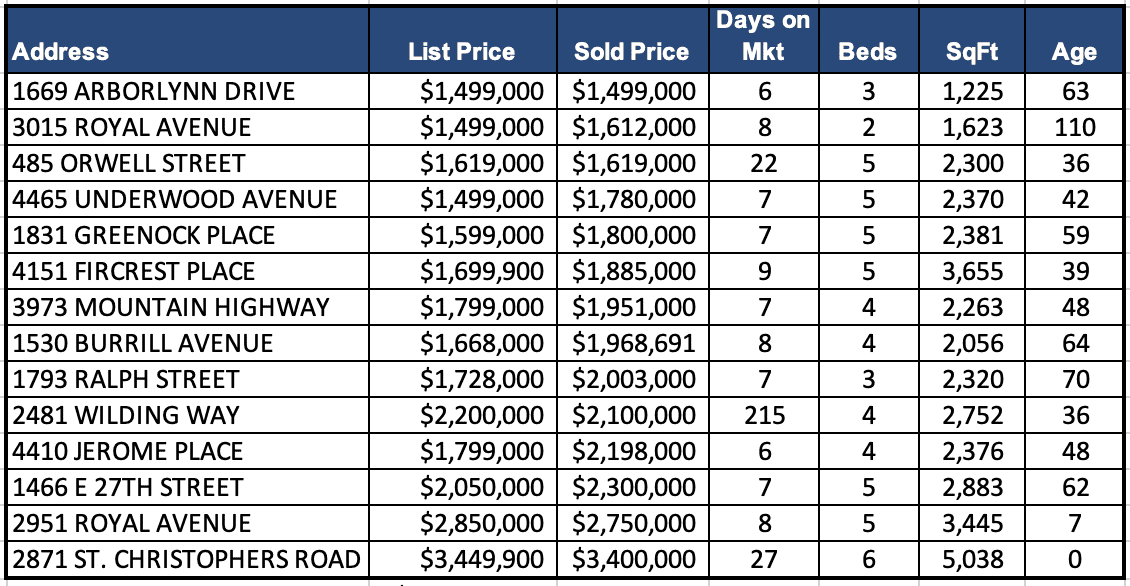Select the Sold Price header cell
Viewport: 1130px width, 586px height.
click(631, 52)
